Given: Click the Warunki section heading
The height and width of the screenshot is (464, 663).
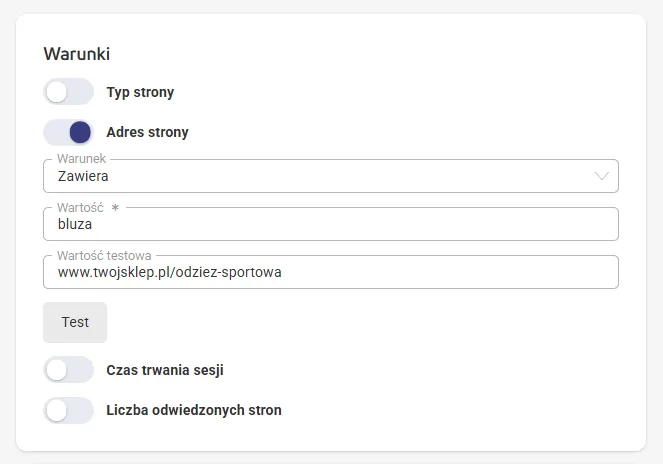Looking at the screenshot, I should tap(77, 54).
